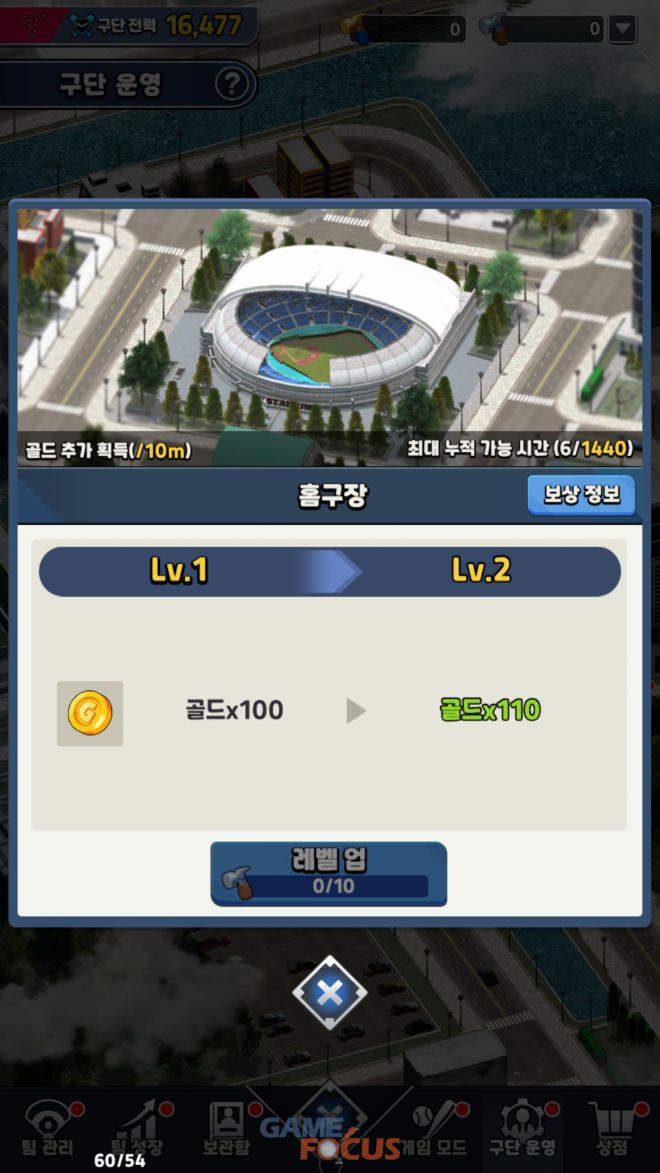Click the yellow hammer currency icon
Viewport: 660px width, 1173px height.
[x=353, y=28]
